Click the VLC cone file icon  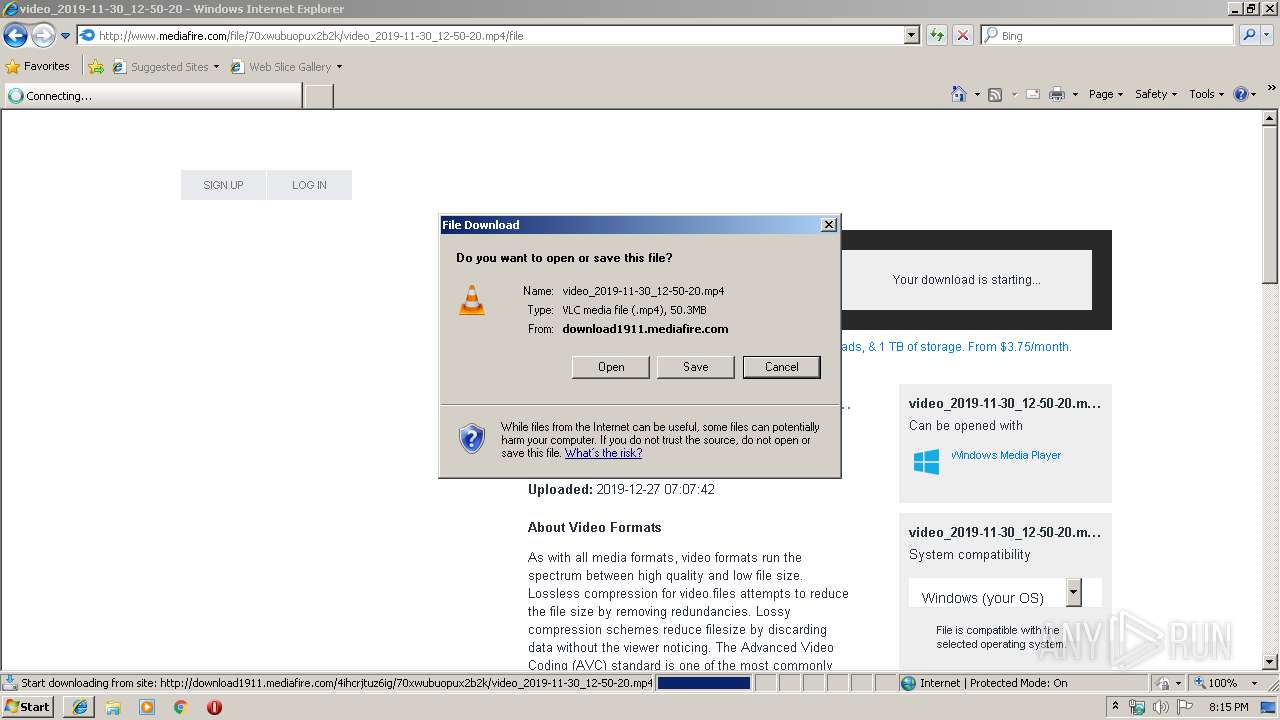[472, 300]
